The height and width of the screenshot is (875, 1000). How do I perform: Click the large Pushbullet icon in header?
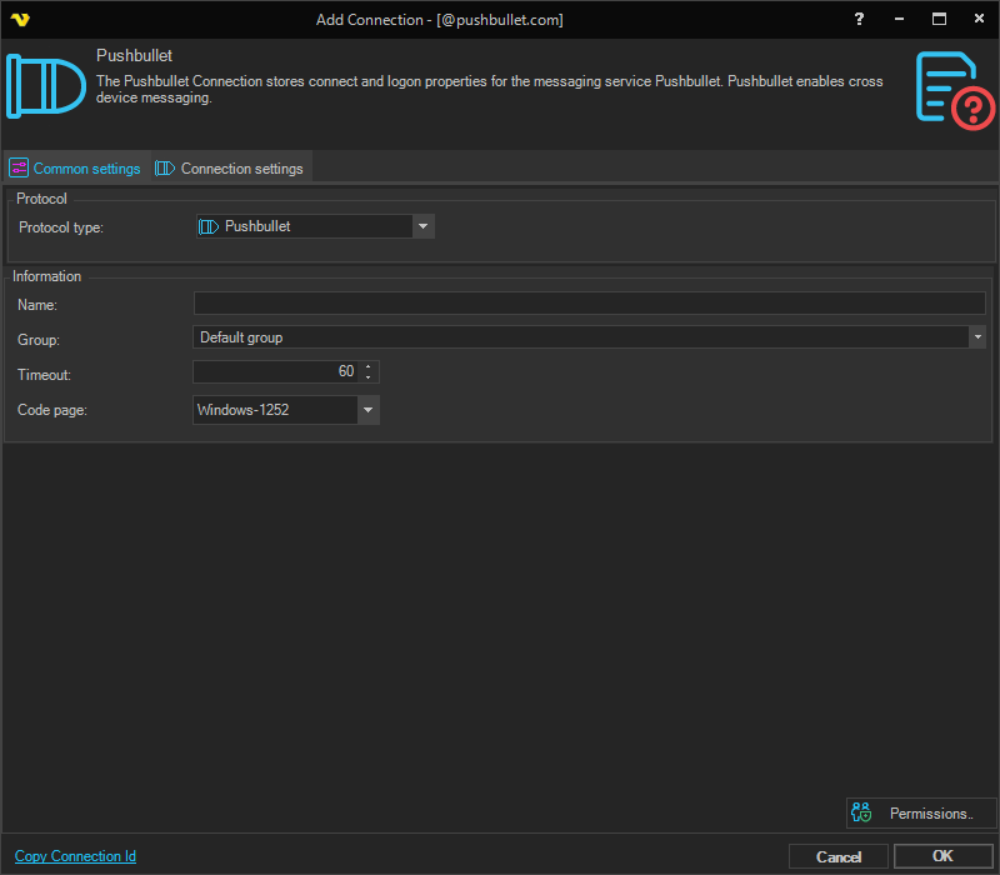pos(46,86)
